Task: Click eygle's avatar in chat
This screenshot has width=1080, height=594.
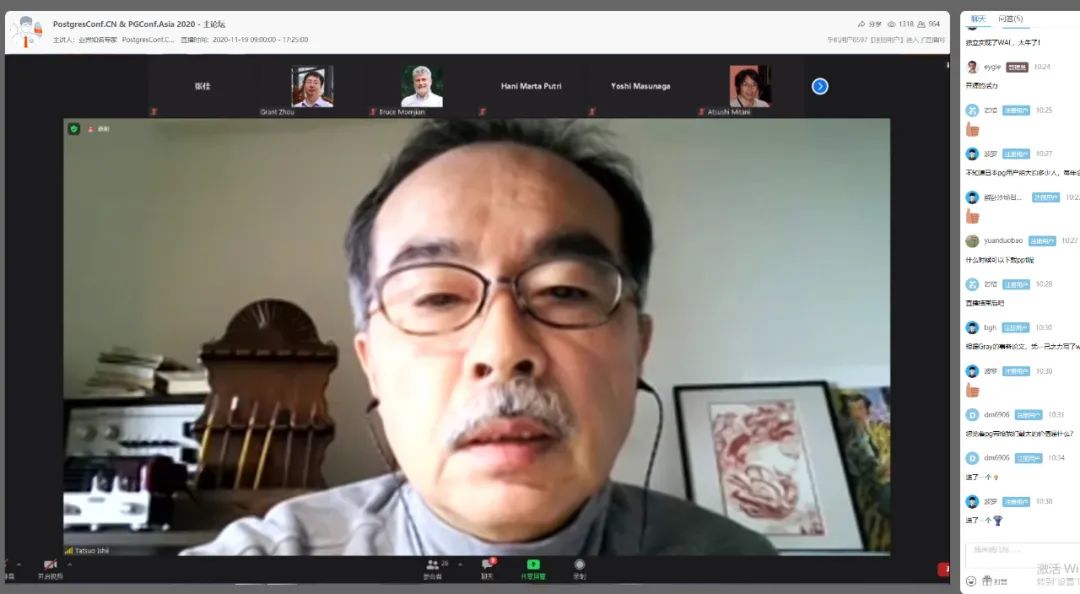Action: click(972, 67)
